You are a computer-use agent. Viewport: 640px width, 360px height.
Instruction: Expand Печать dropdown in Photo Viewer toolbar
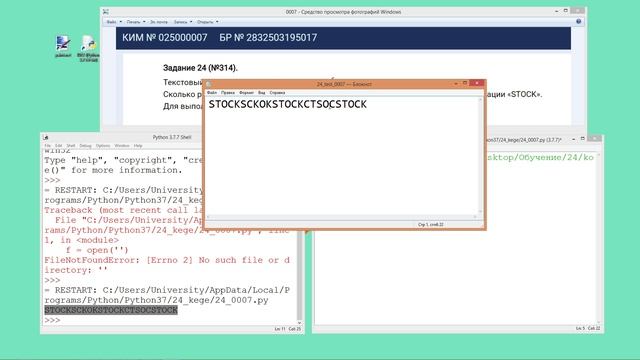136,22
